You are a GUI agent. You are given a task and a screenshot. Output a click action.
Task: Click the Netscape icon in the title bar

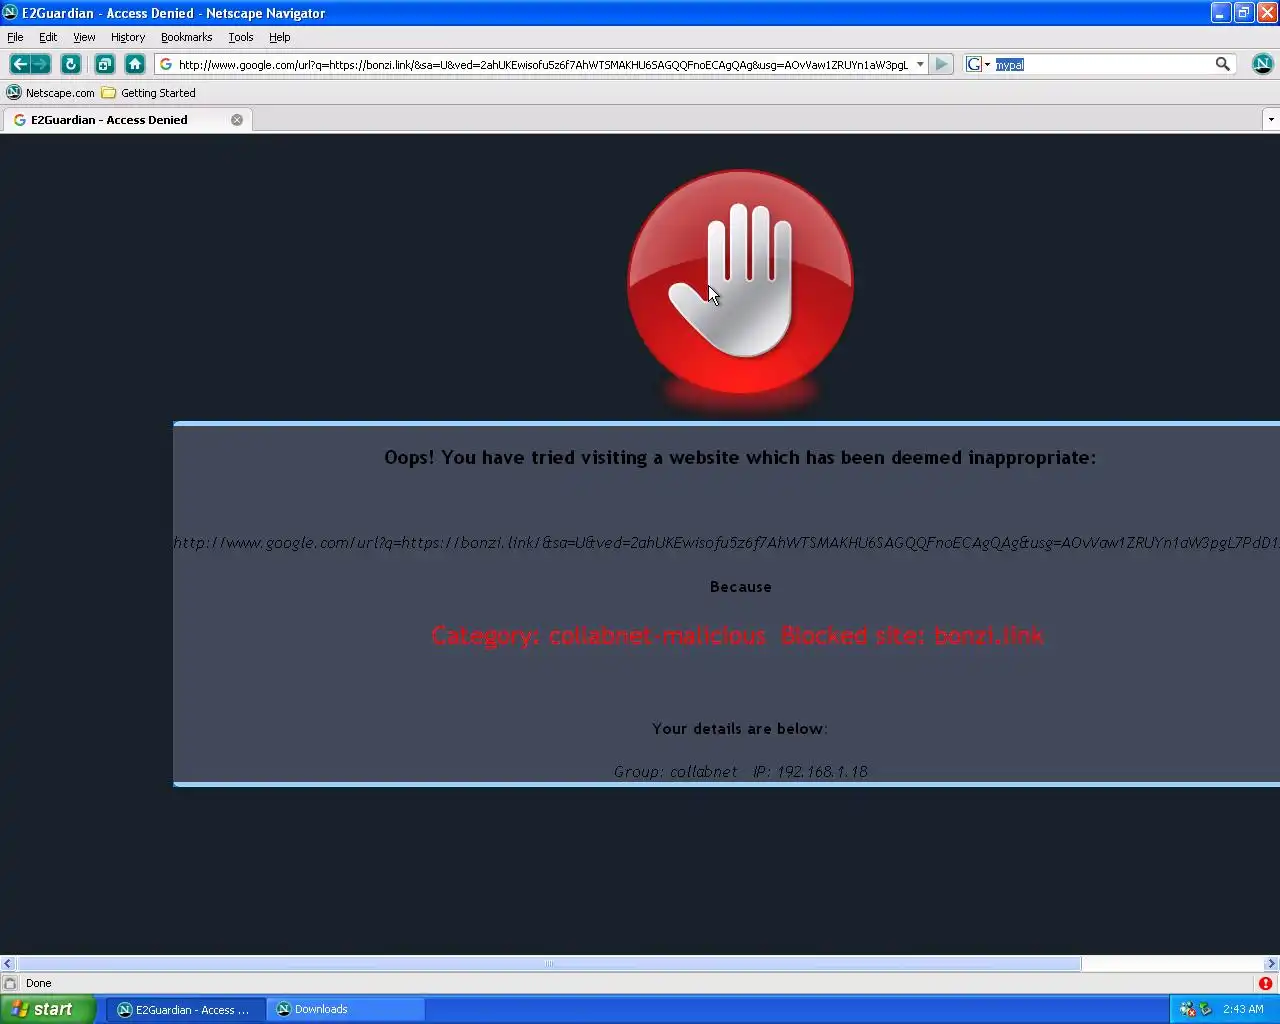pyautogui.click(x=10, y=13)
